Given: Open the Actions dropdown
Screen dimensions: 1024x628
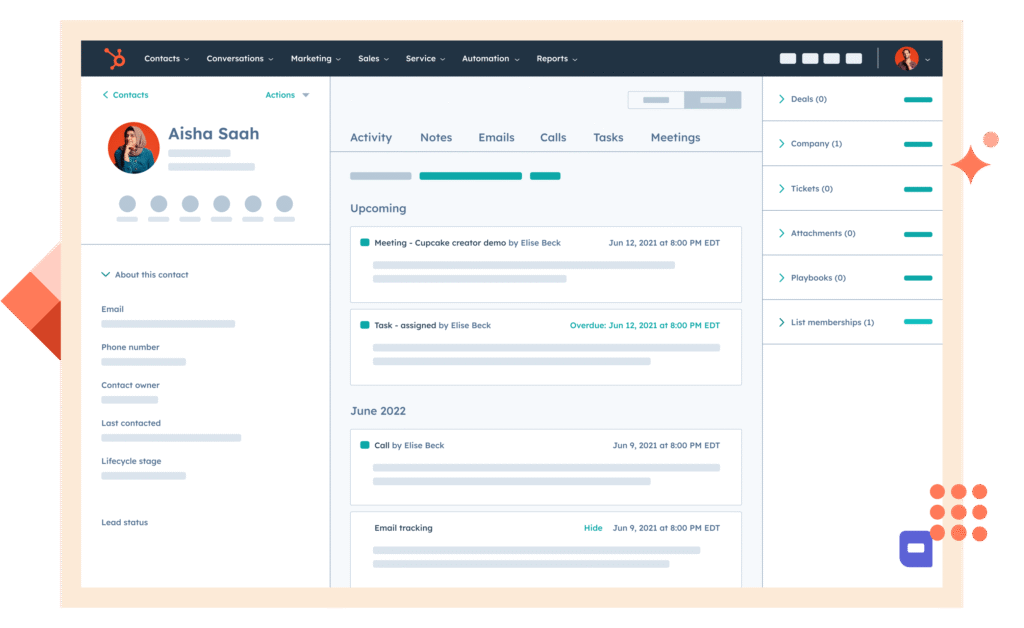Looking at the screenshot, I should tap(287, 95).
